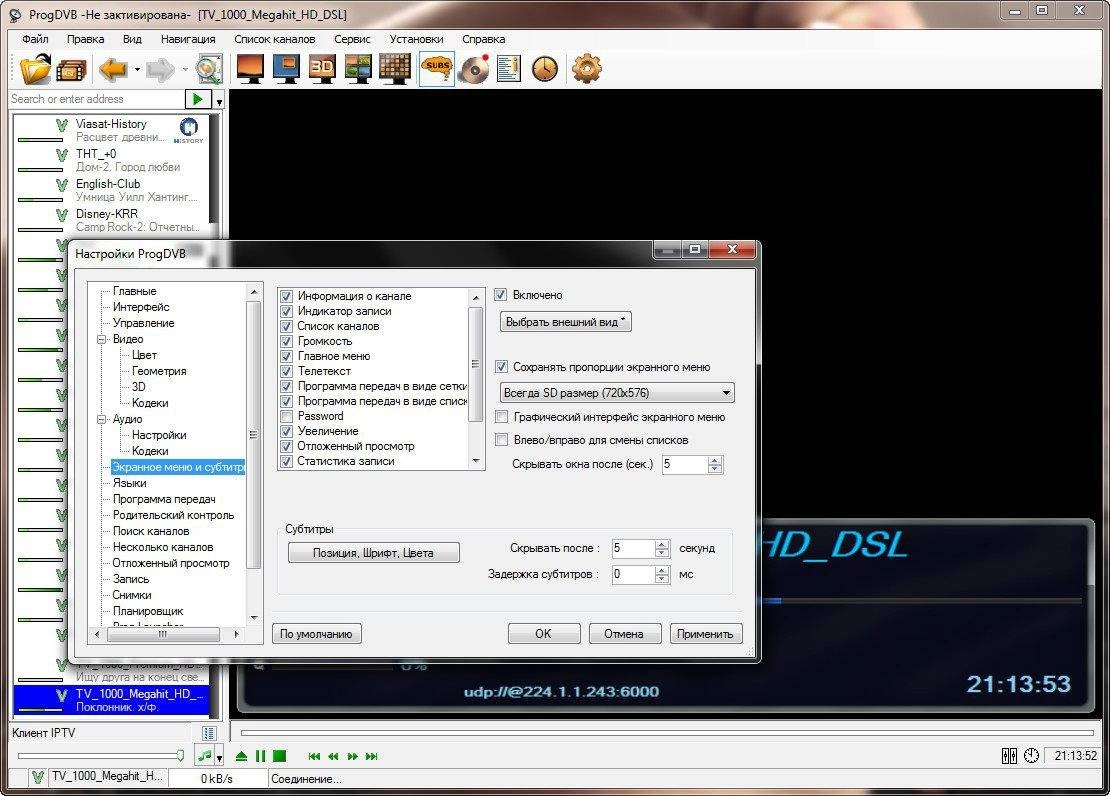Click the record disc toolbar icon
This screenshot has width=1110, height=796.
474,69
